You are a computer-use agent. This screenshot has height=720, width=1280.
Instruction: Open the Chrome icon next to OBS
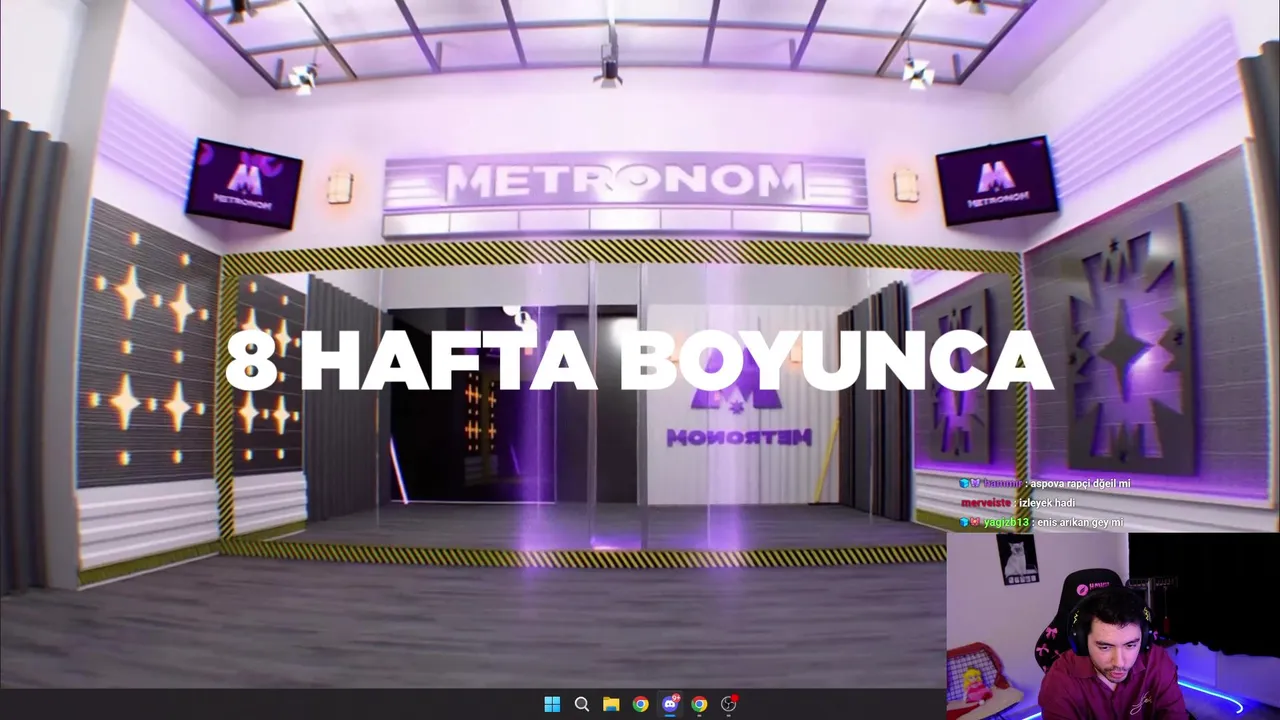pyautogui.click(x=700, y=704)
